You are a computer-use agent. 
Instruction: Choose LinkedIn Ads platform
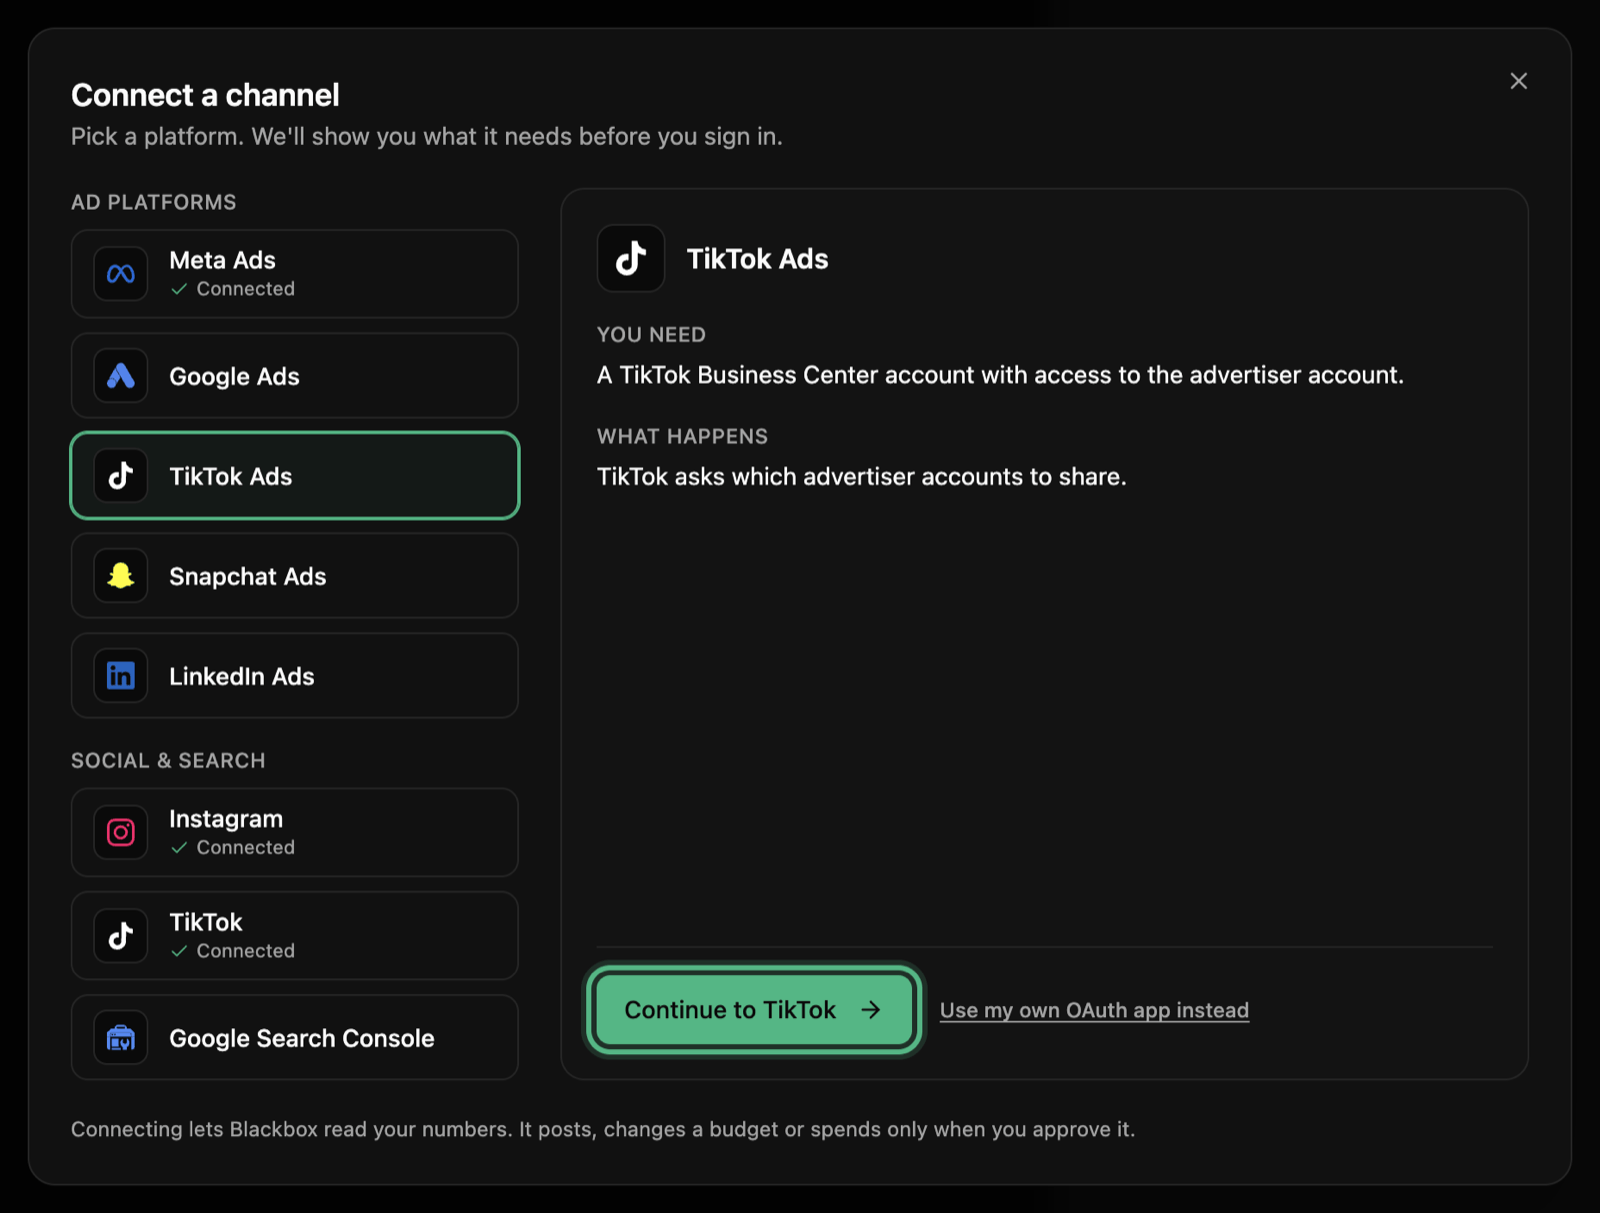(x=295, y=676)
